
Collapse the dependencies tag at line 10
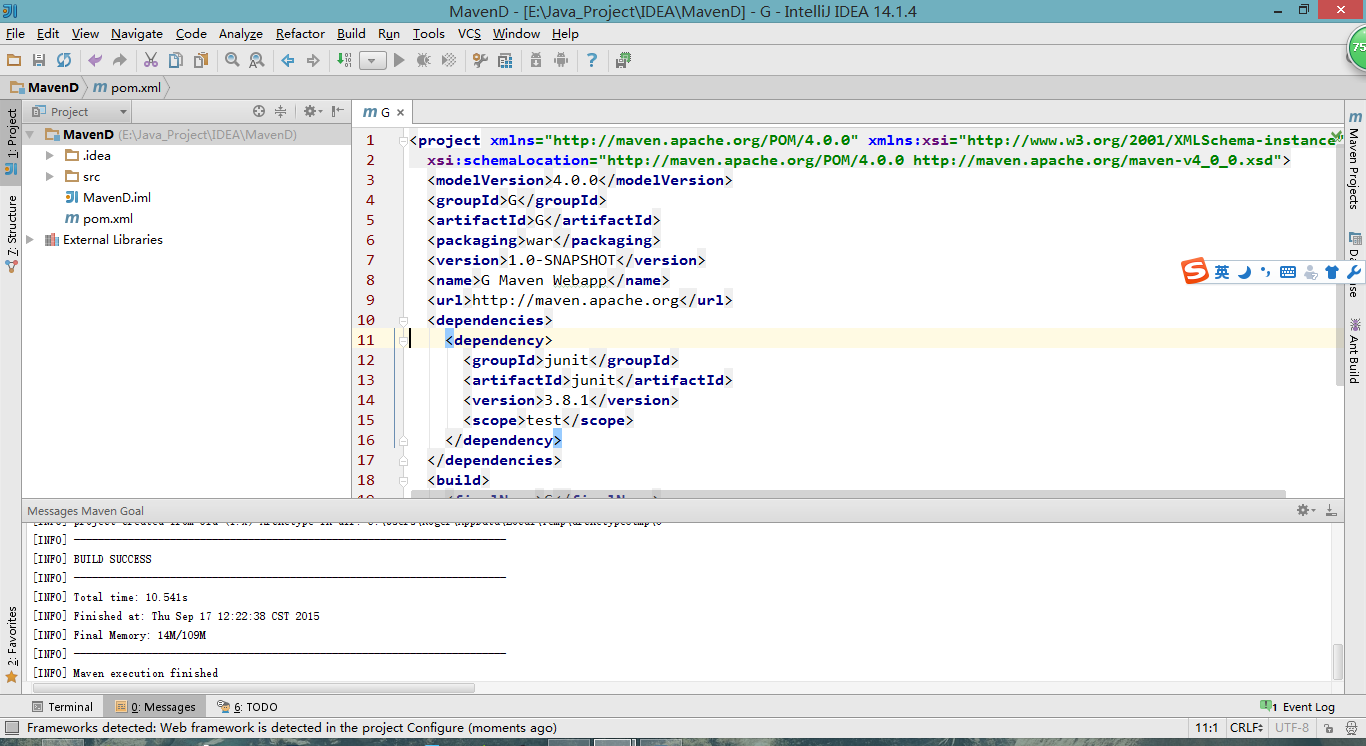pyautogui.click(x=403, y=320)
